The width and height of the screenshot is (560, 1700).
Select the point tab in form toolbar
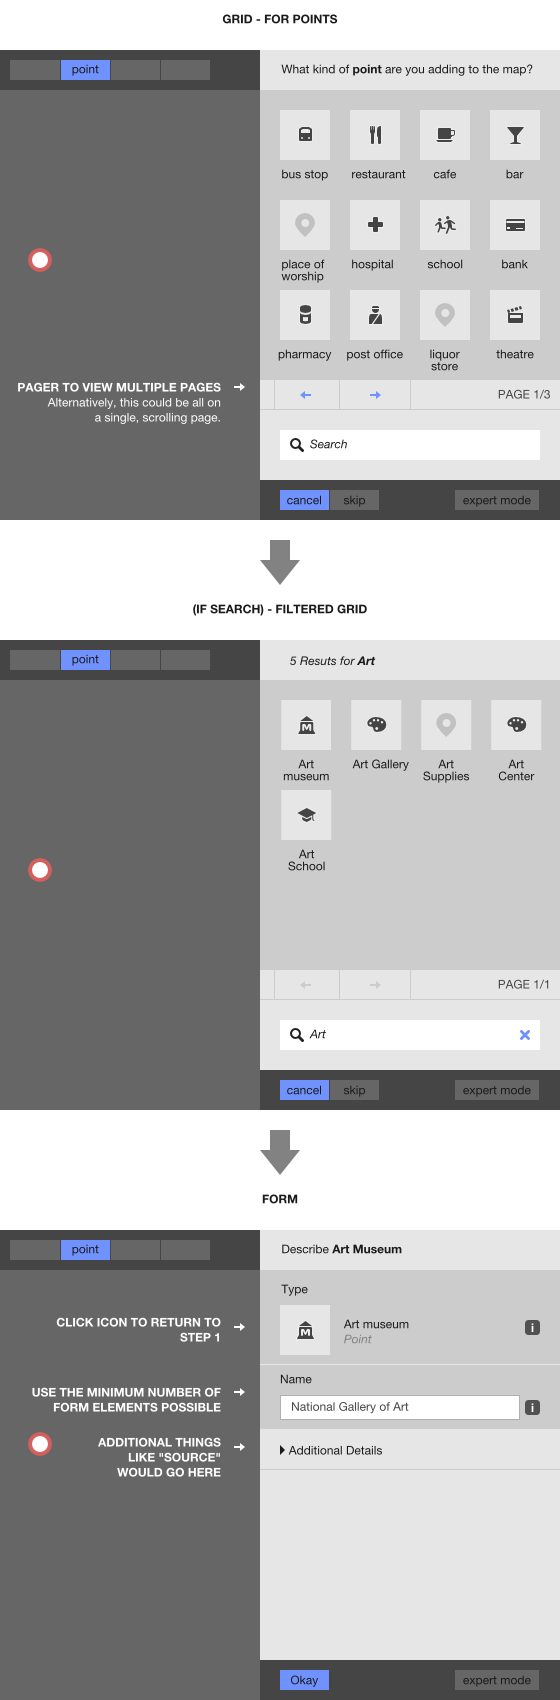click(x=85, y=1250)
